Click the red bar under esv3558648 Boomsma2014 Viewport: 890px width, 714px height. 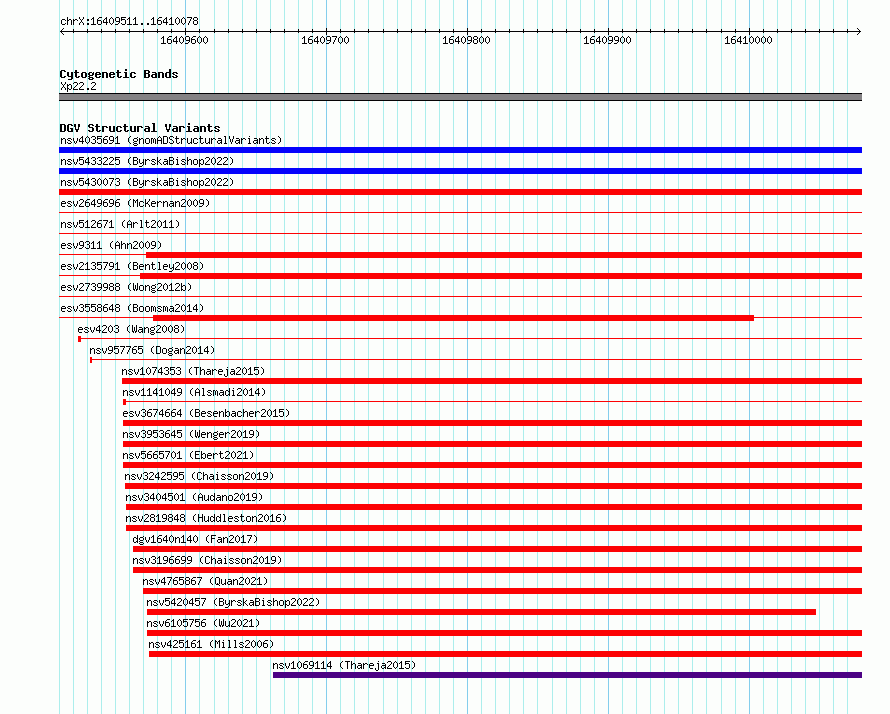(454, 318)
